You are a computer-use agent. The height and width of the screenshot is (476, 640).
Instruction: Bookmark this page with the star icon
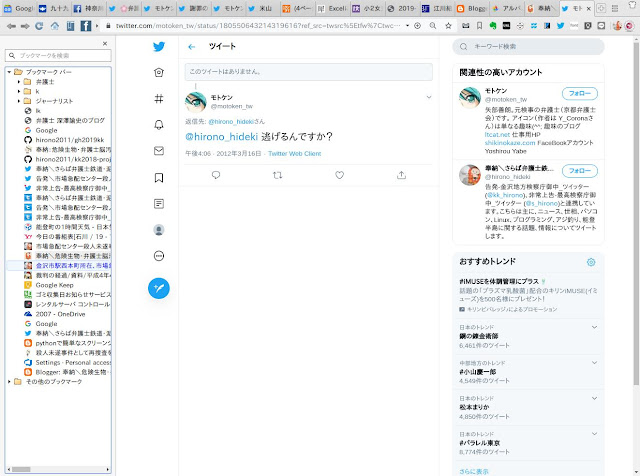(448, 26)
